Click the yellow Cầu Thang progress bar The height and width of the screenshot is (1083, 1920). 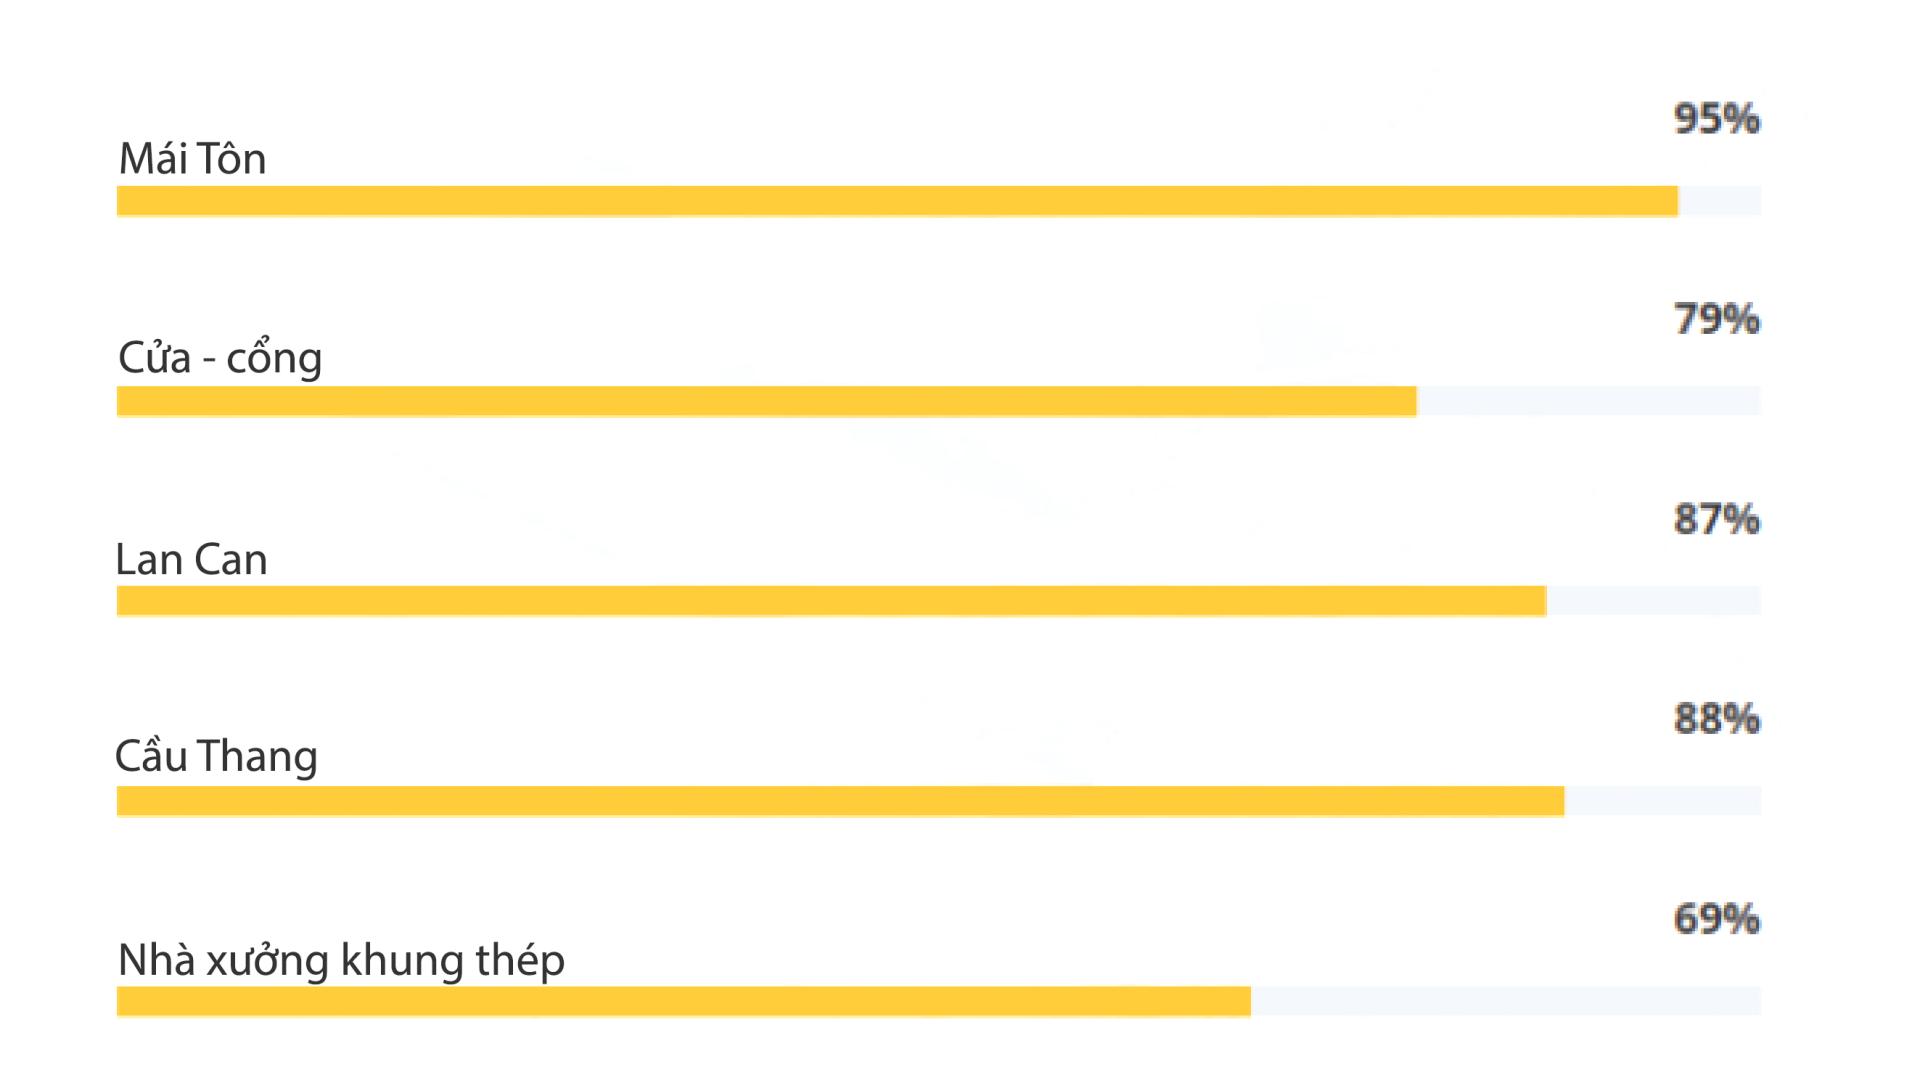point(840,801)
